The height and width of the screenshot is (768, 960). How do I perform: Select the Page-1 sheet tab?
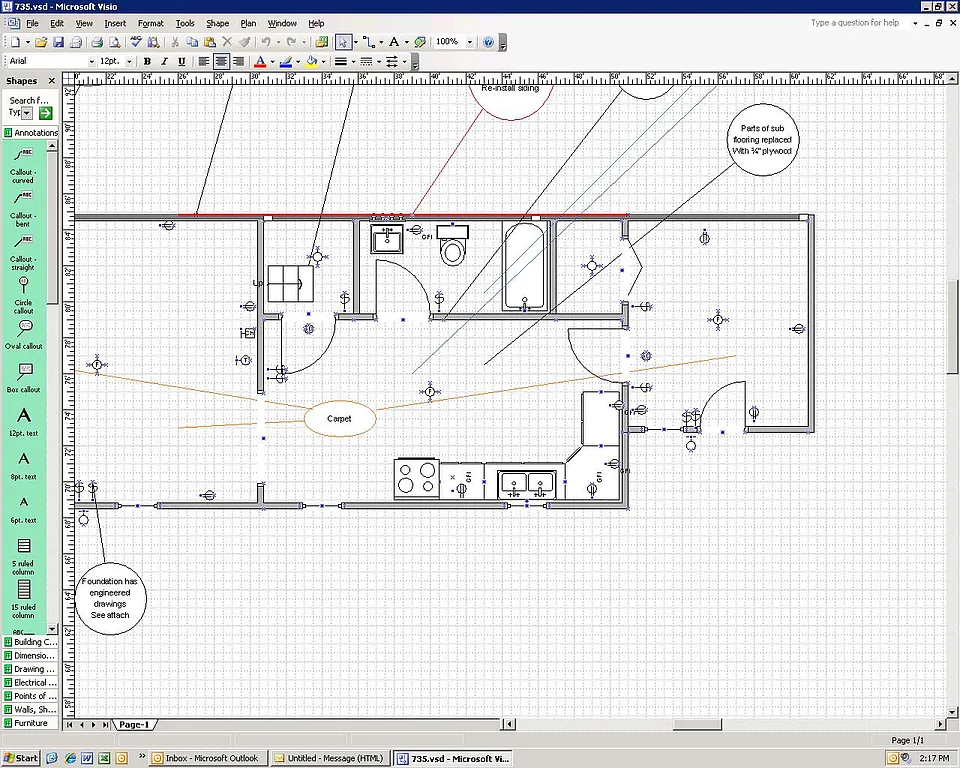134,724
